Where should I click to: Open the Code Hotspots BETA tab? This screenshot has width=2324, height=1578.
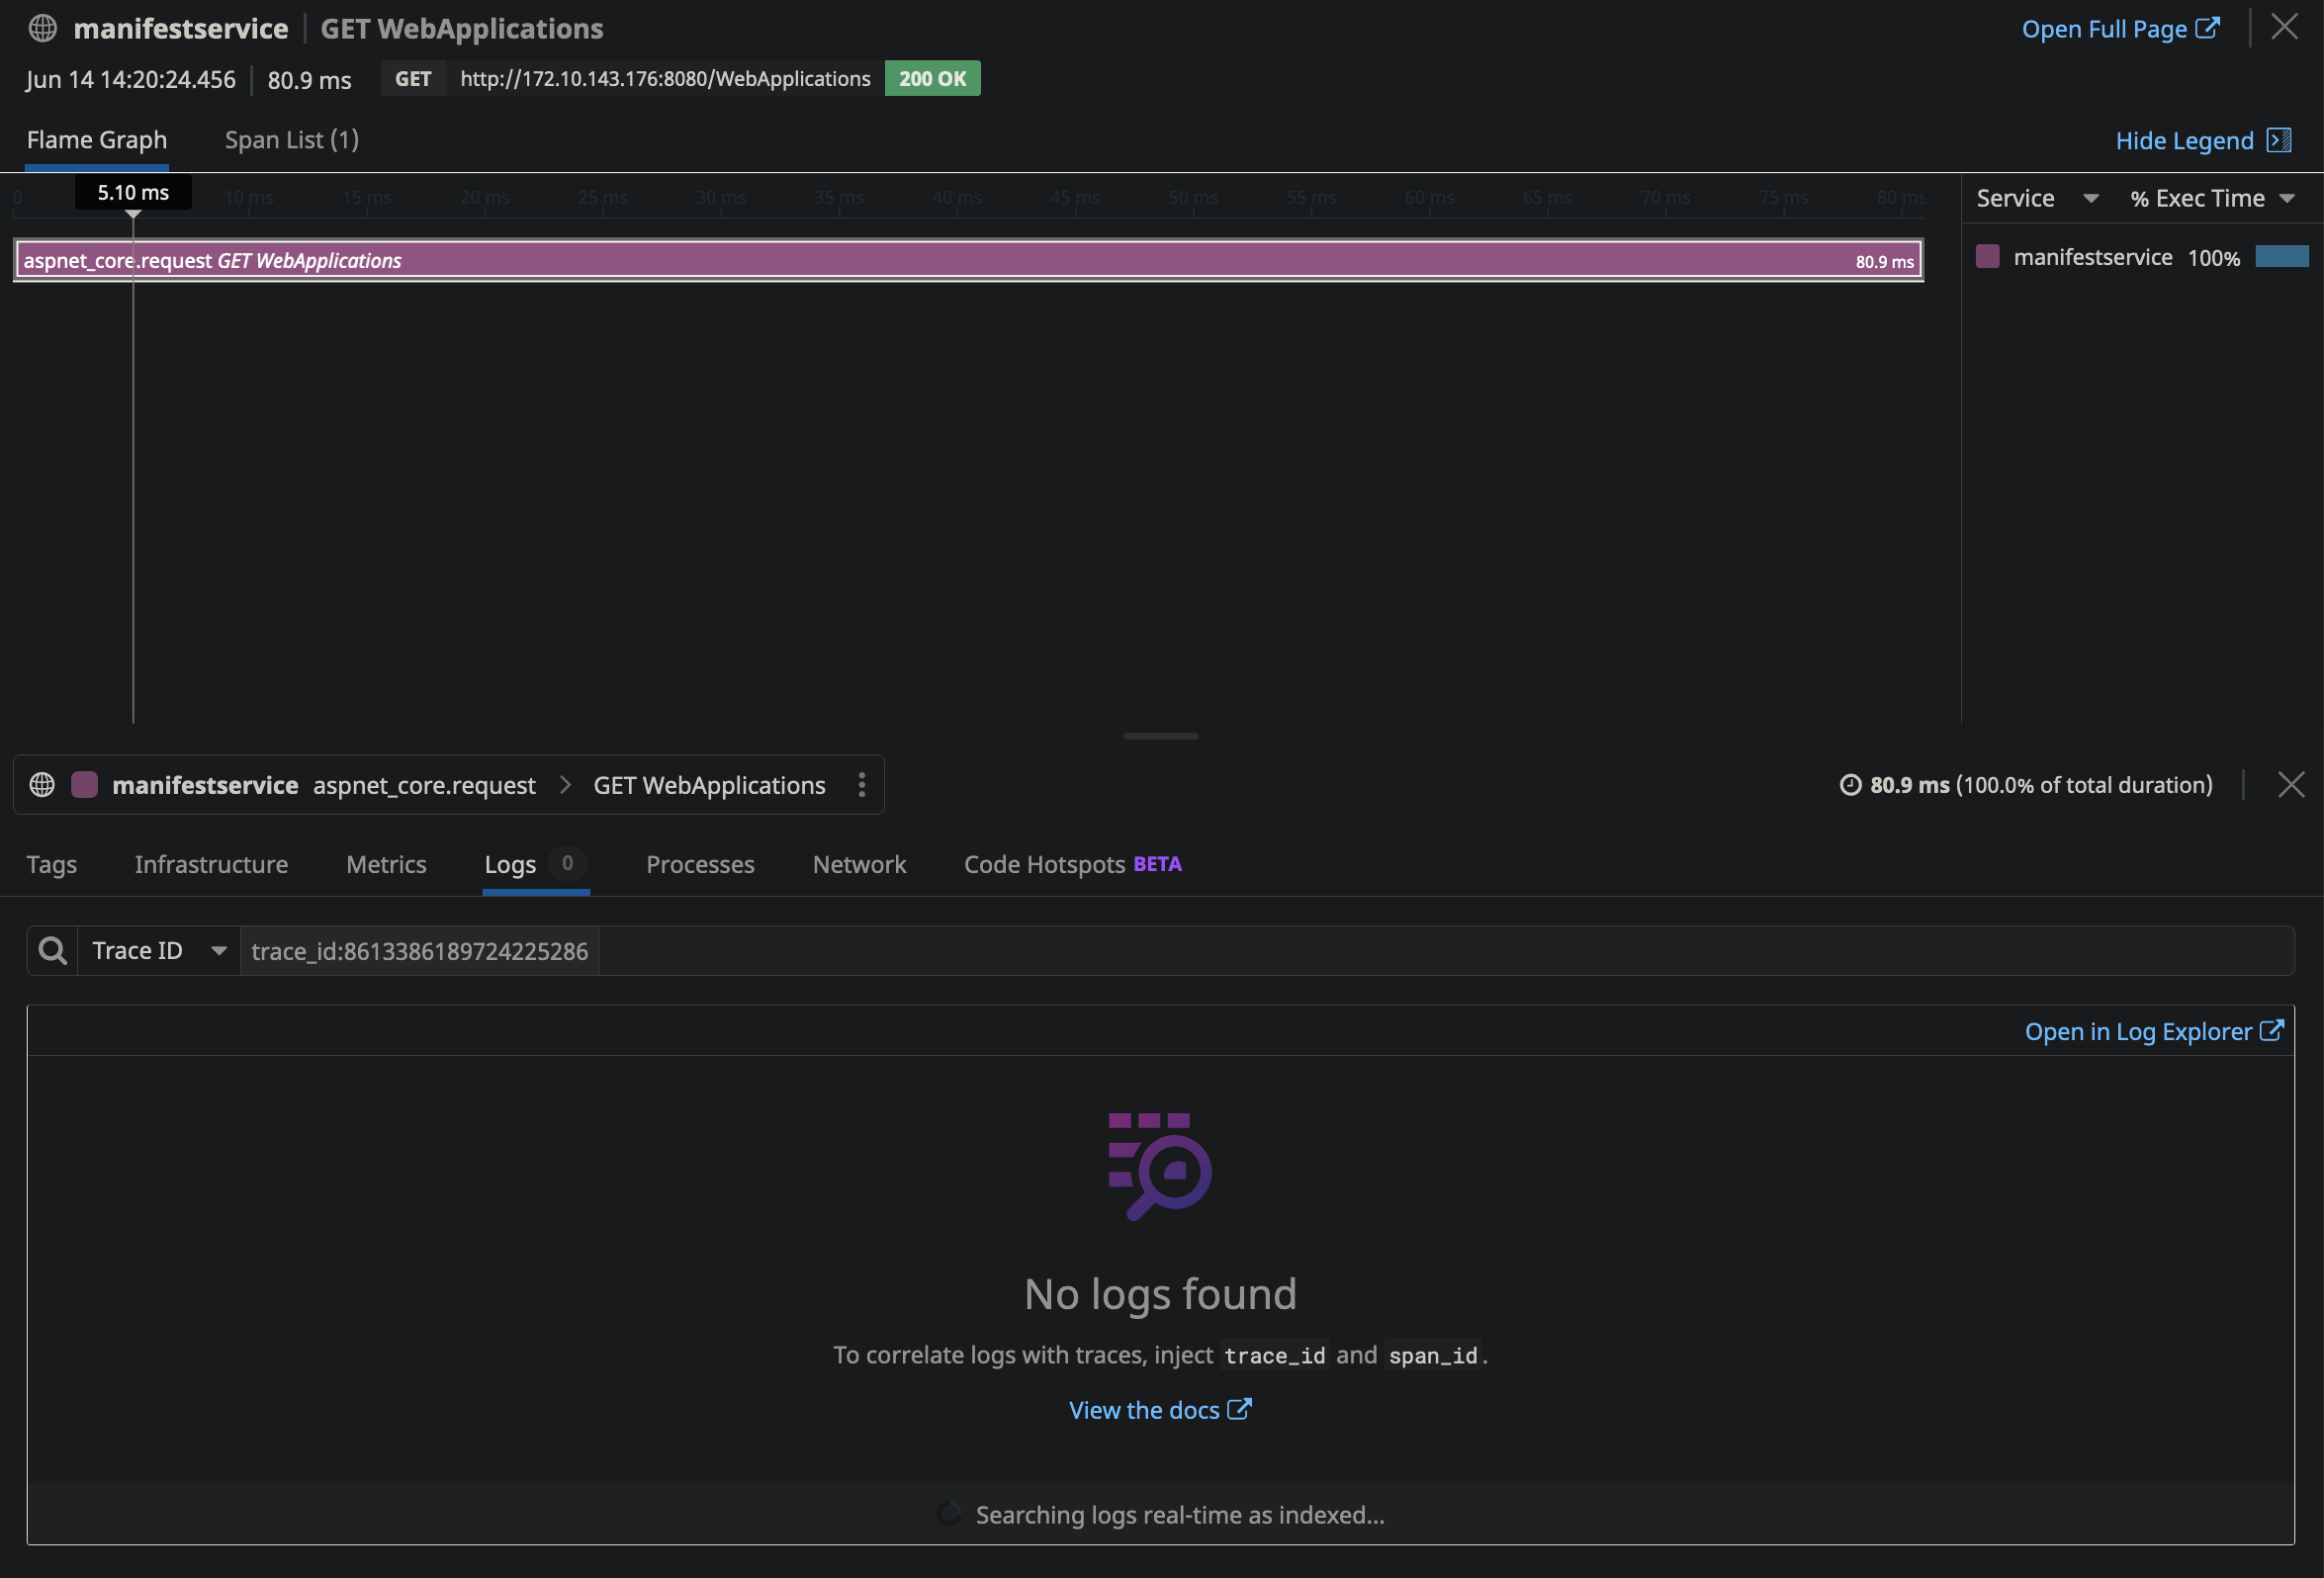coord(1072,864)
